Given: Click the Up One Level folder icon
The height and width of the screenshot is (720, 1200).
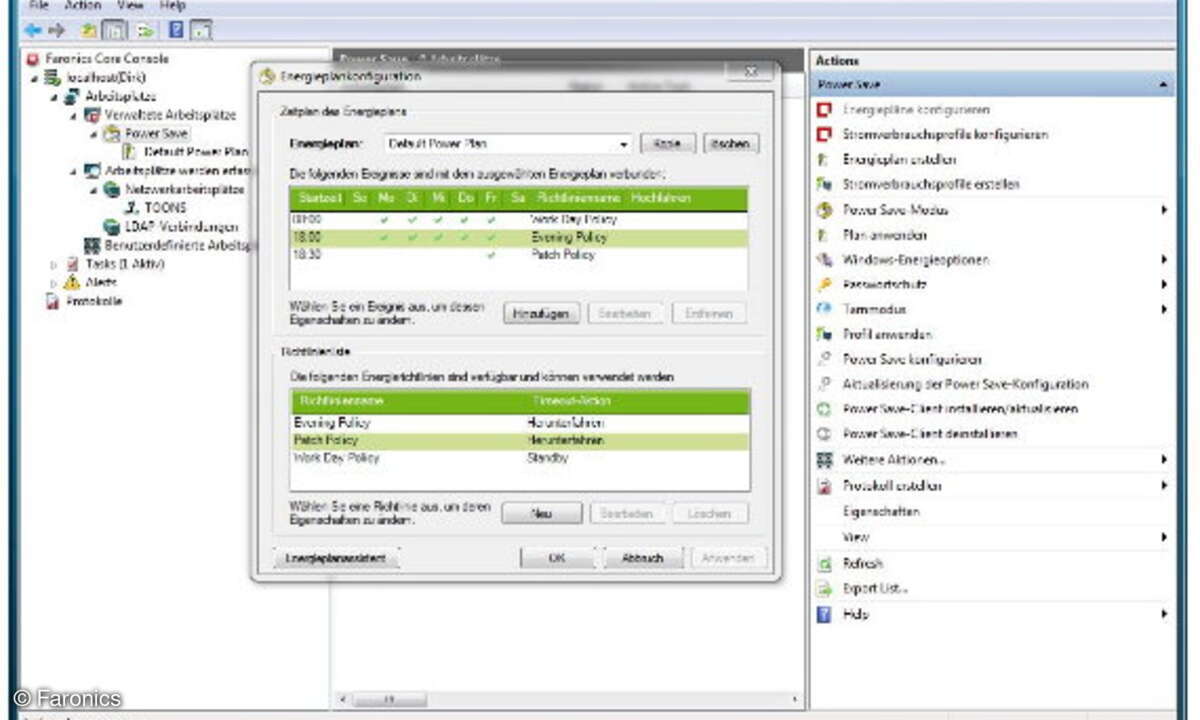Looking at the screenshot, I should [x=90, y=30].
